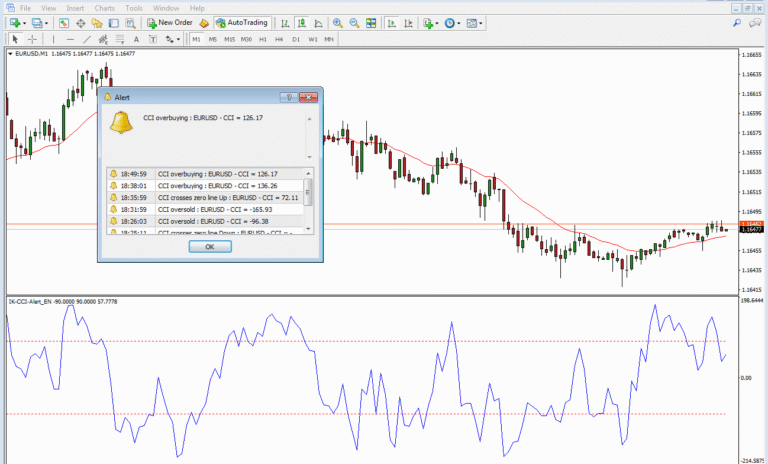The height and width of the screenshot is (464, 768).
Task: Toggle the AutoTrading button
Action: pos(242,23)
